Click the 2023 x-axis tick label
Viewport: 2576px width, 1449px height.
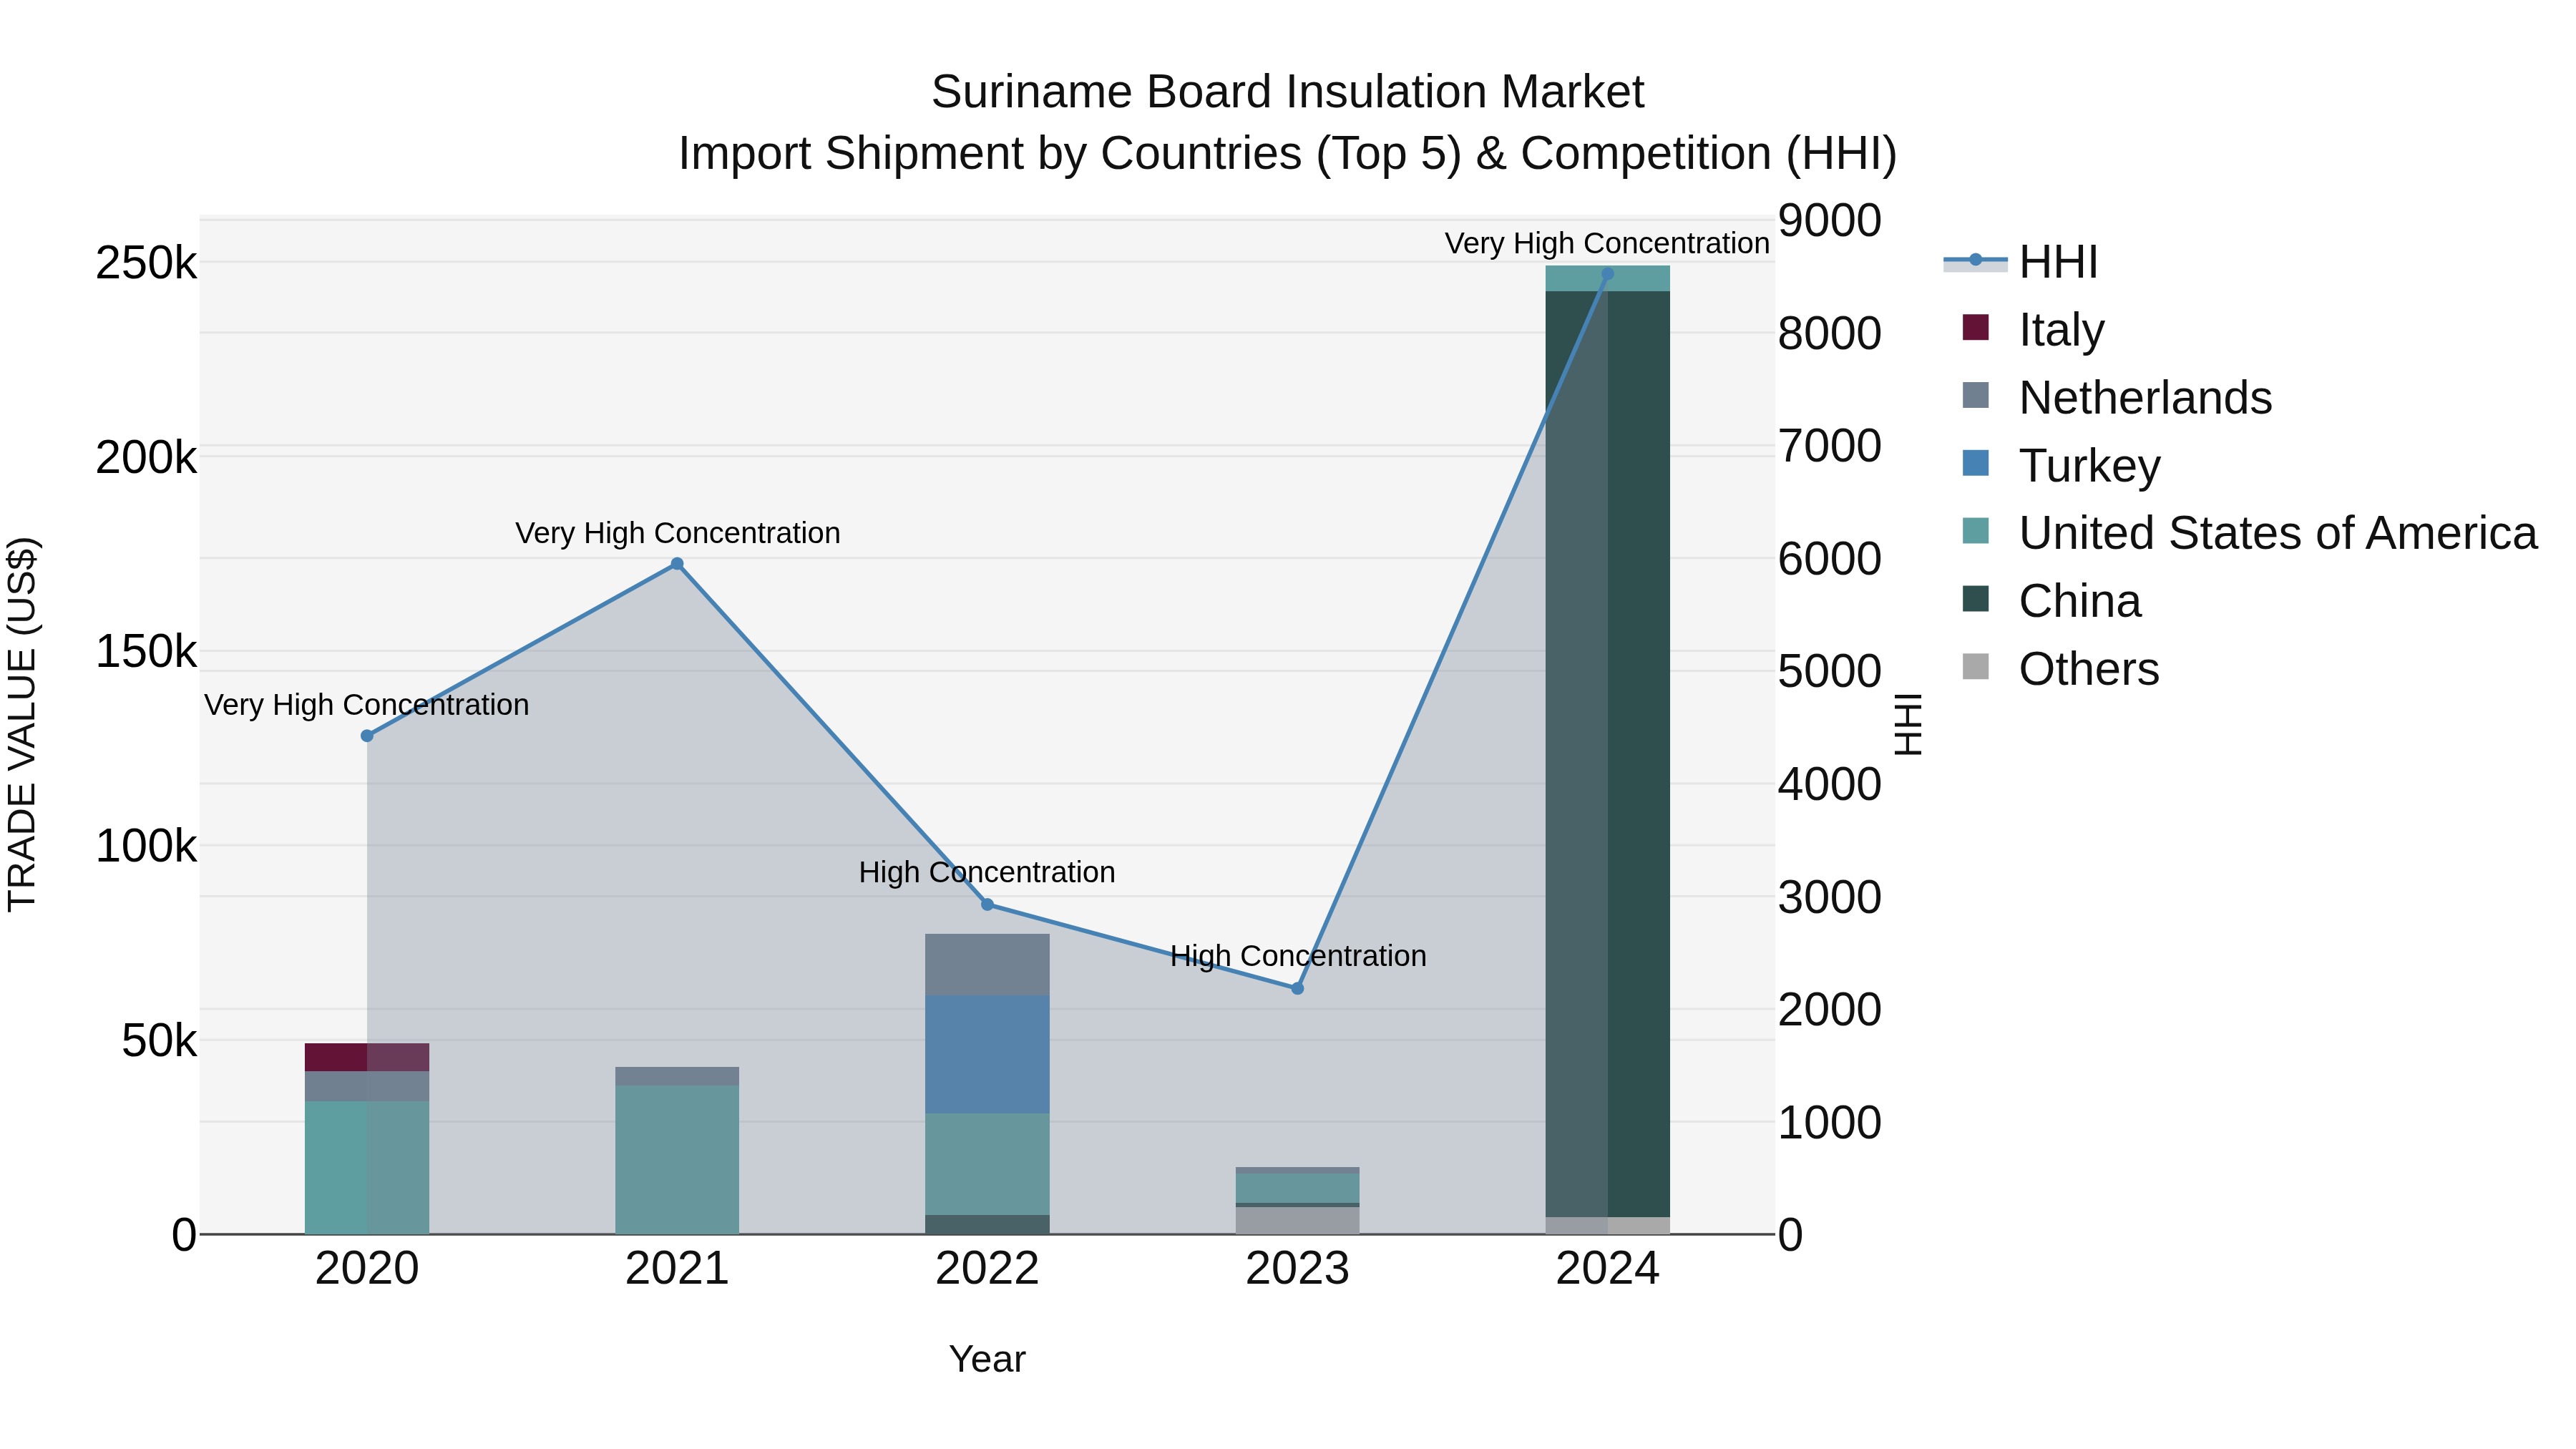coord(1297,1269)
